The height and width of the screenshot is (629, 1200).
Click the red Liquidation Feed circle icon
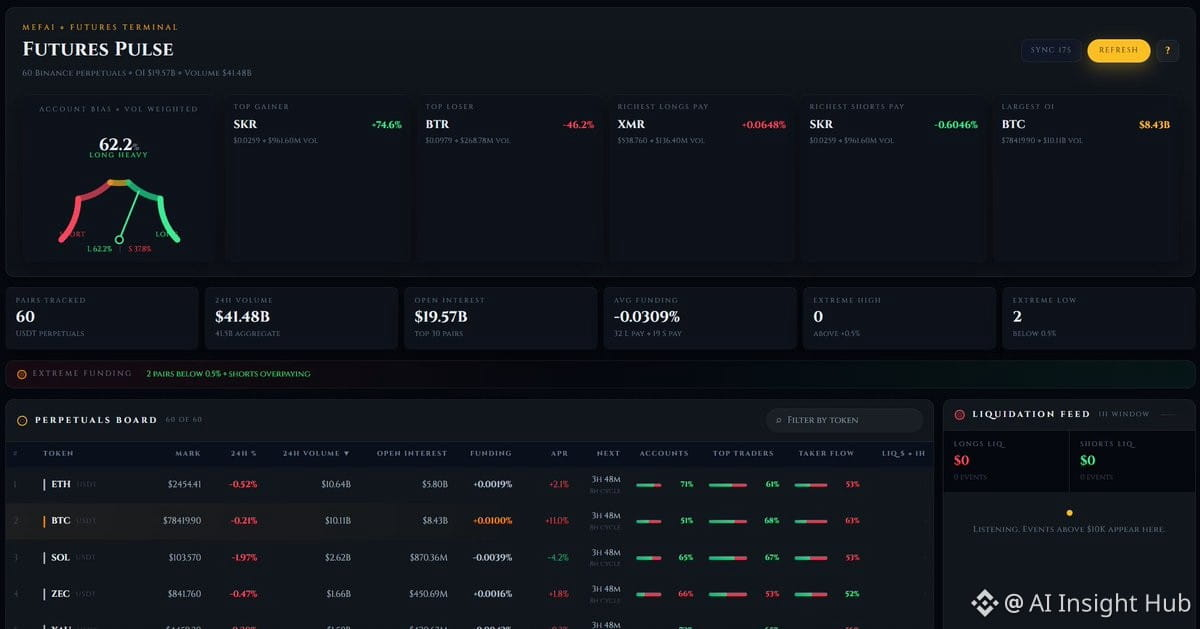960,414
